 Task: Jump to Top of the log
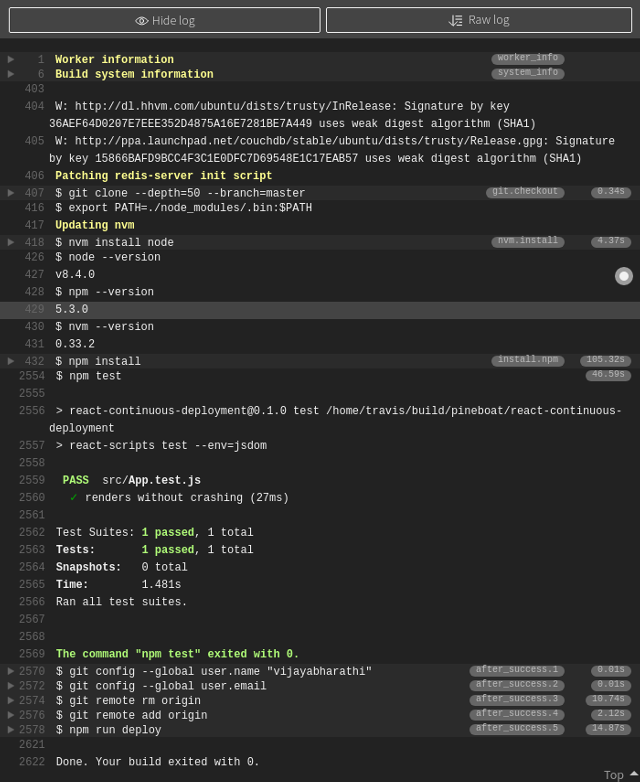tap(620, 774)
